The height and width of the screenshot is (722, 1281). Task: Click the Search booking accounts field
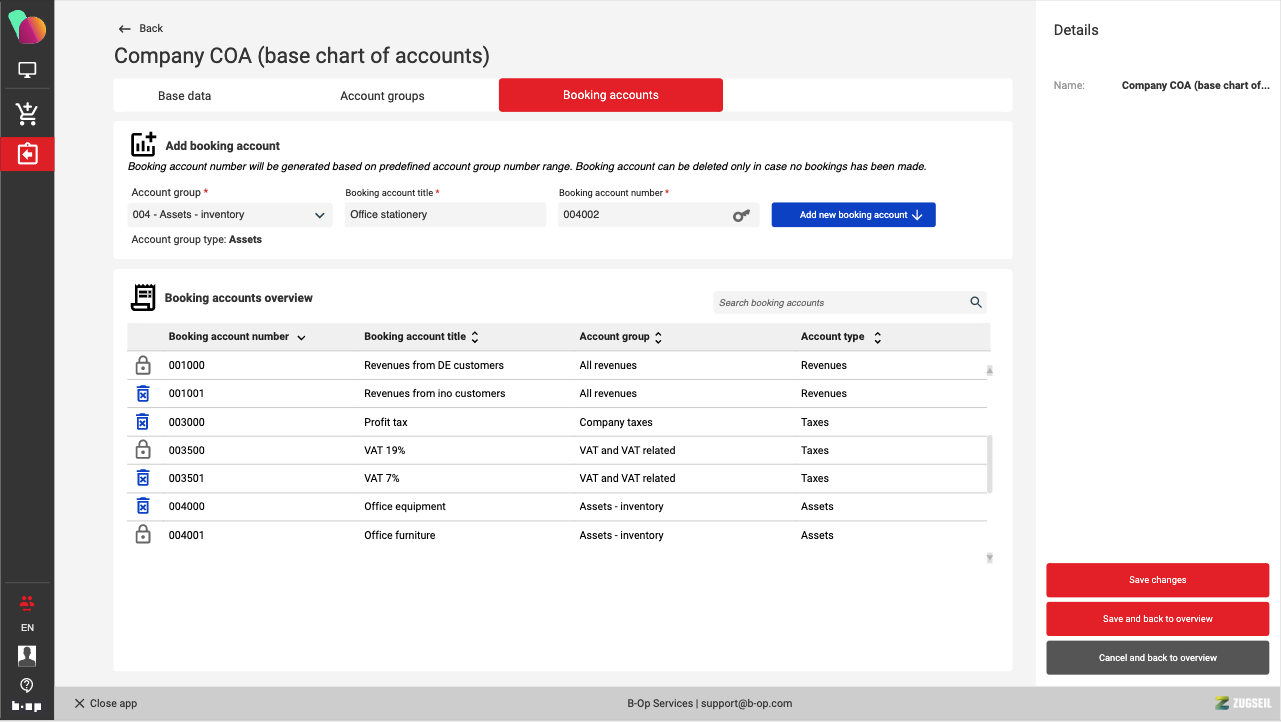pos(838,303)
